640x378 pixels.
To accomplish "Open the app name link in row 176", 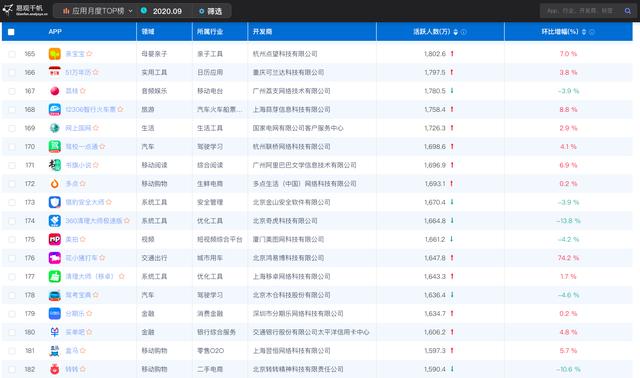I will pos(82,258).
